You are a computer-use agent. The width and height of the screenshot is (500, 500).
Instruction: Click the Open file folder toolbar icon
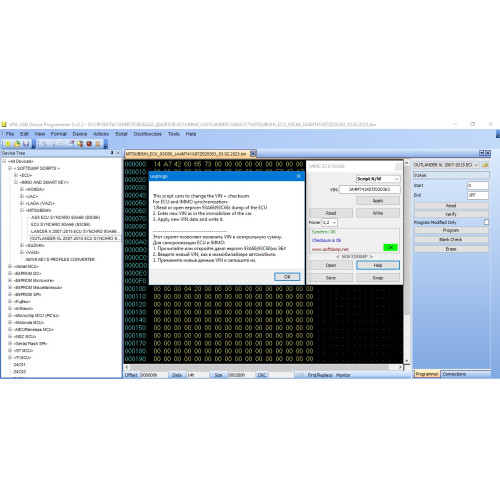coord(17,144)
